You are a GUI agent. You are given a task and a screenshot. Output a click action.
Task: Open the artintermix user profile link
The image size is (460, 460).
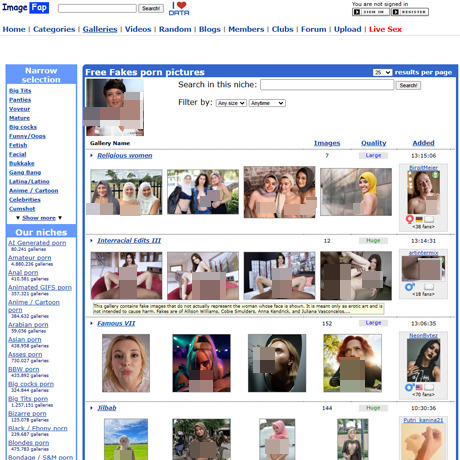[423, 253]
